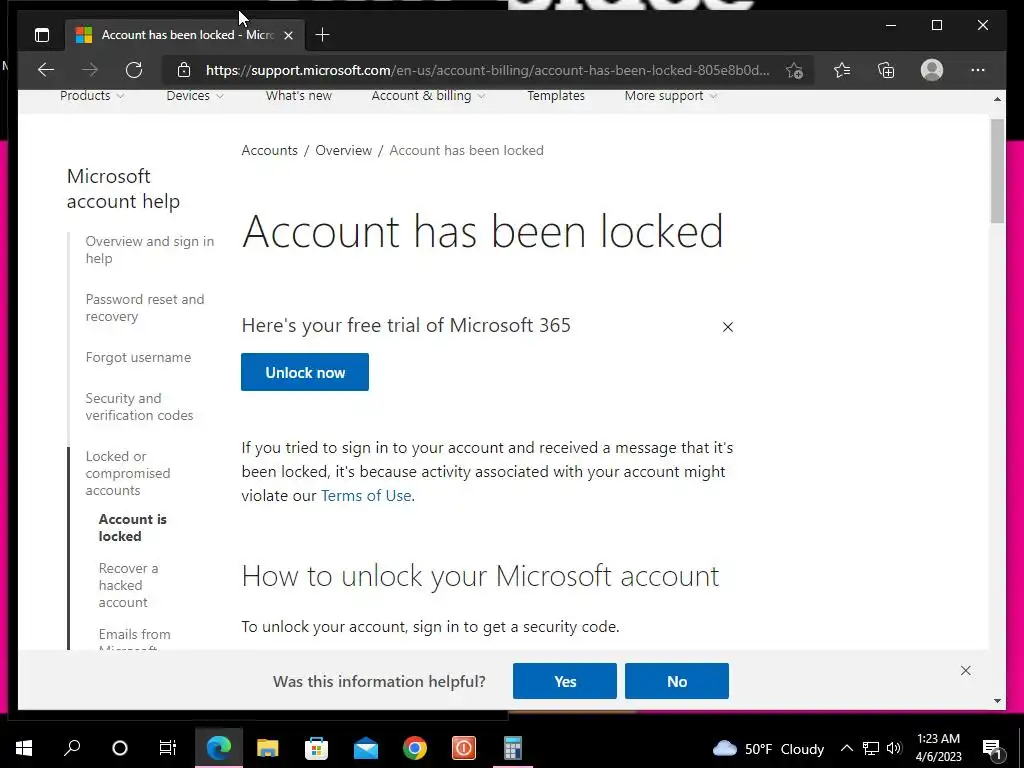Image resolution: width=1024 pixels, height=768 pixels.
Task: Select Account is locked sidebar item
Action: click(x=133, y=528)
